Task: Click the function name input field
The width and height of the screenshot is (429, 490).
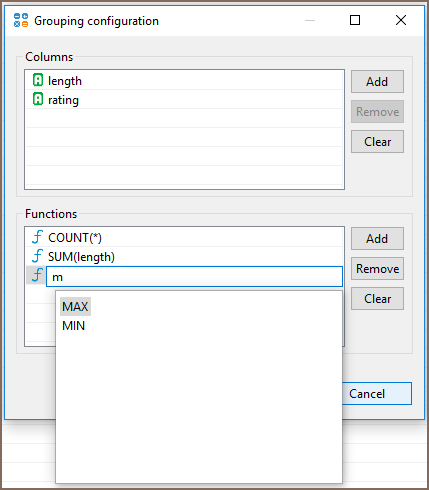Action: point(194,276)
